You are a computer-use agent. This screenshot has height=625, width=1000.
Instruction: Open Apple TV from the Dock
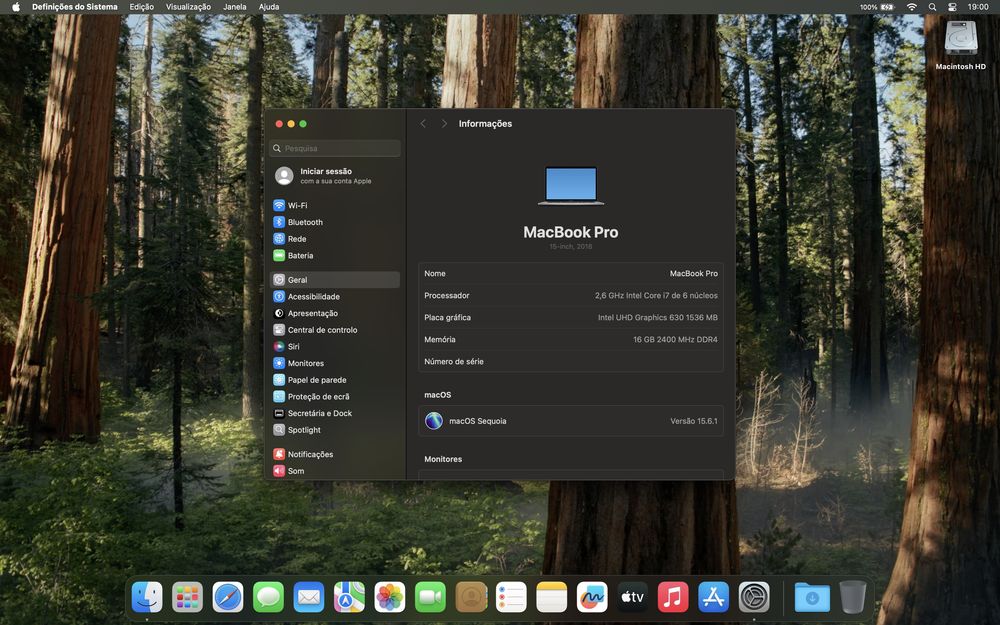(x=633, y=598)
